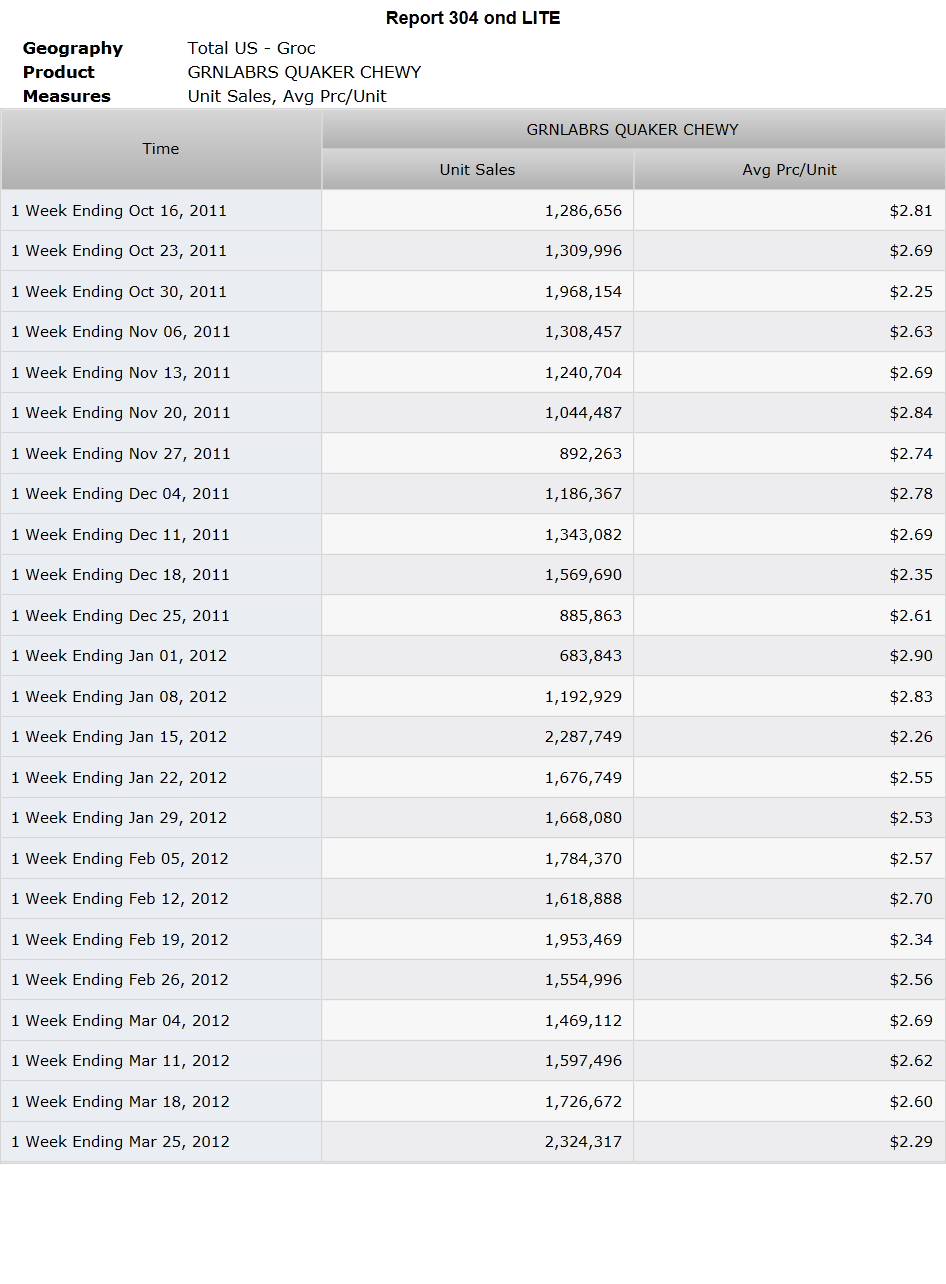Image resolution: width=946 pixels, height=1284 pixels.
Task: Select row 1 Week Ending Nov 27, 2011
Action: point(473,454)
